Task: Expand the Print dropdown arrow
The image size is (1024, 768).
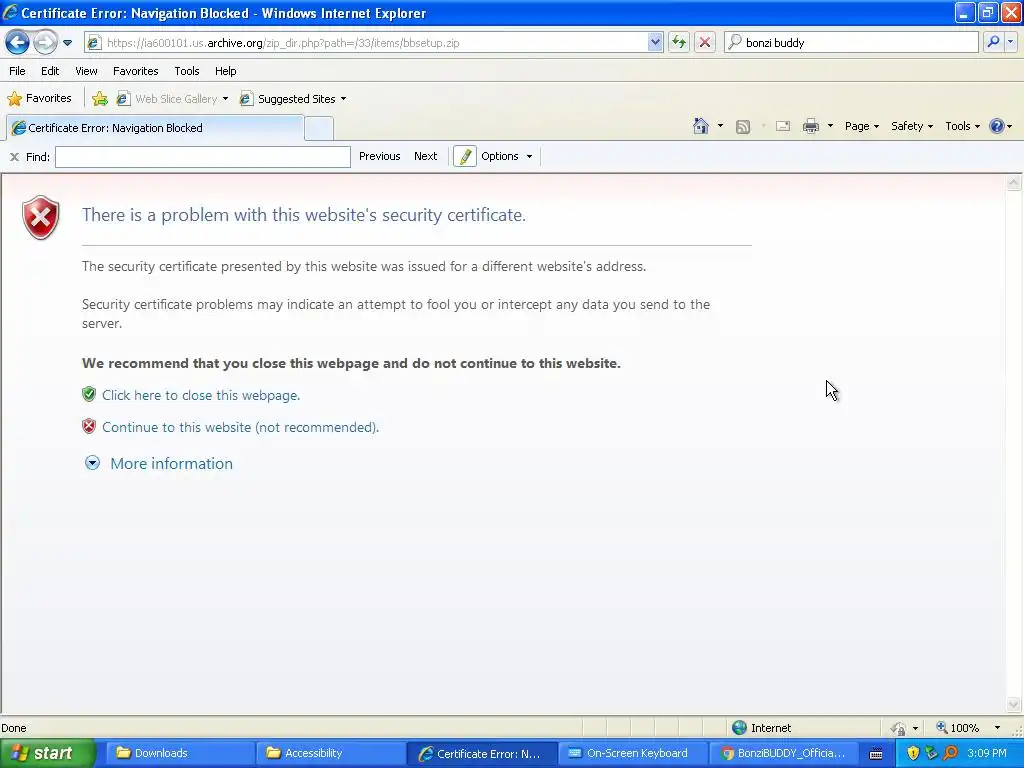Action: [x=830, y=126]
